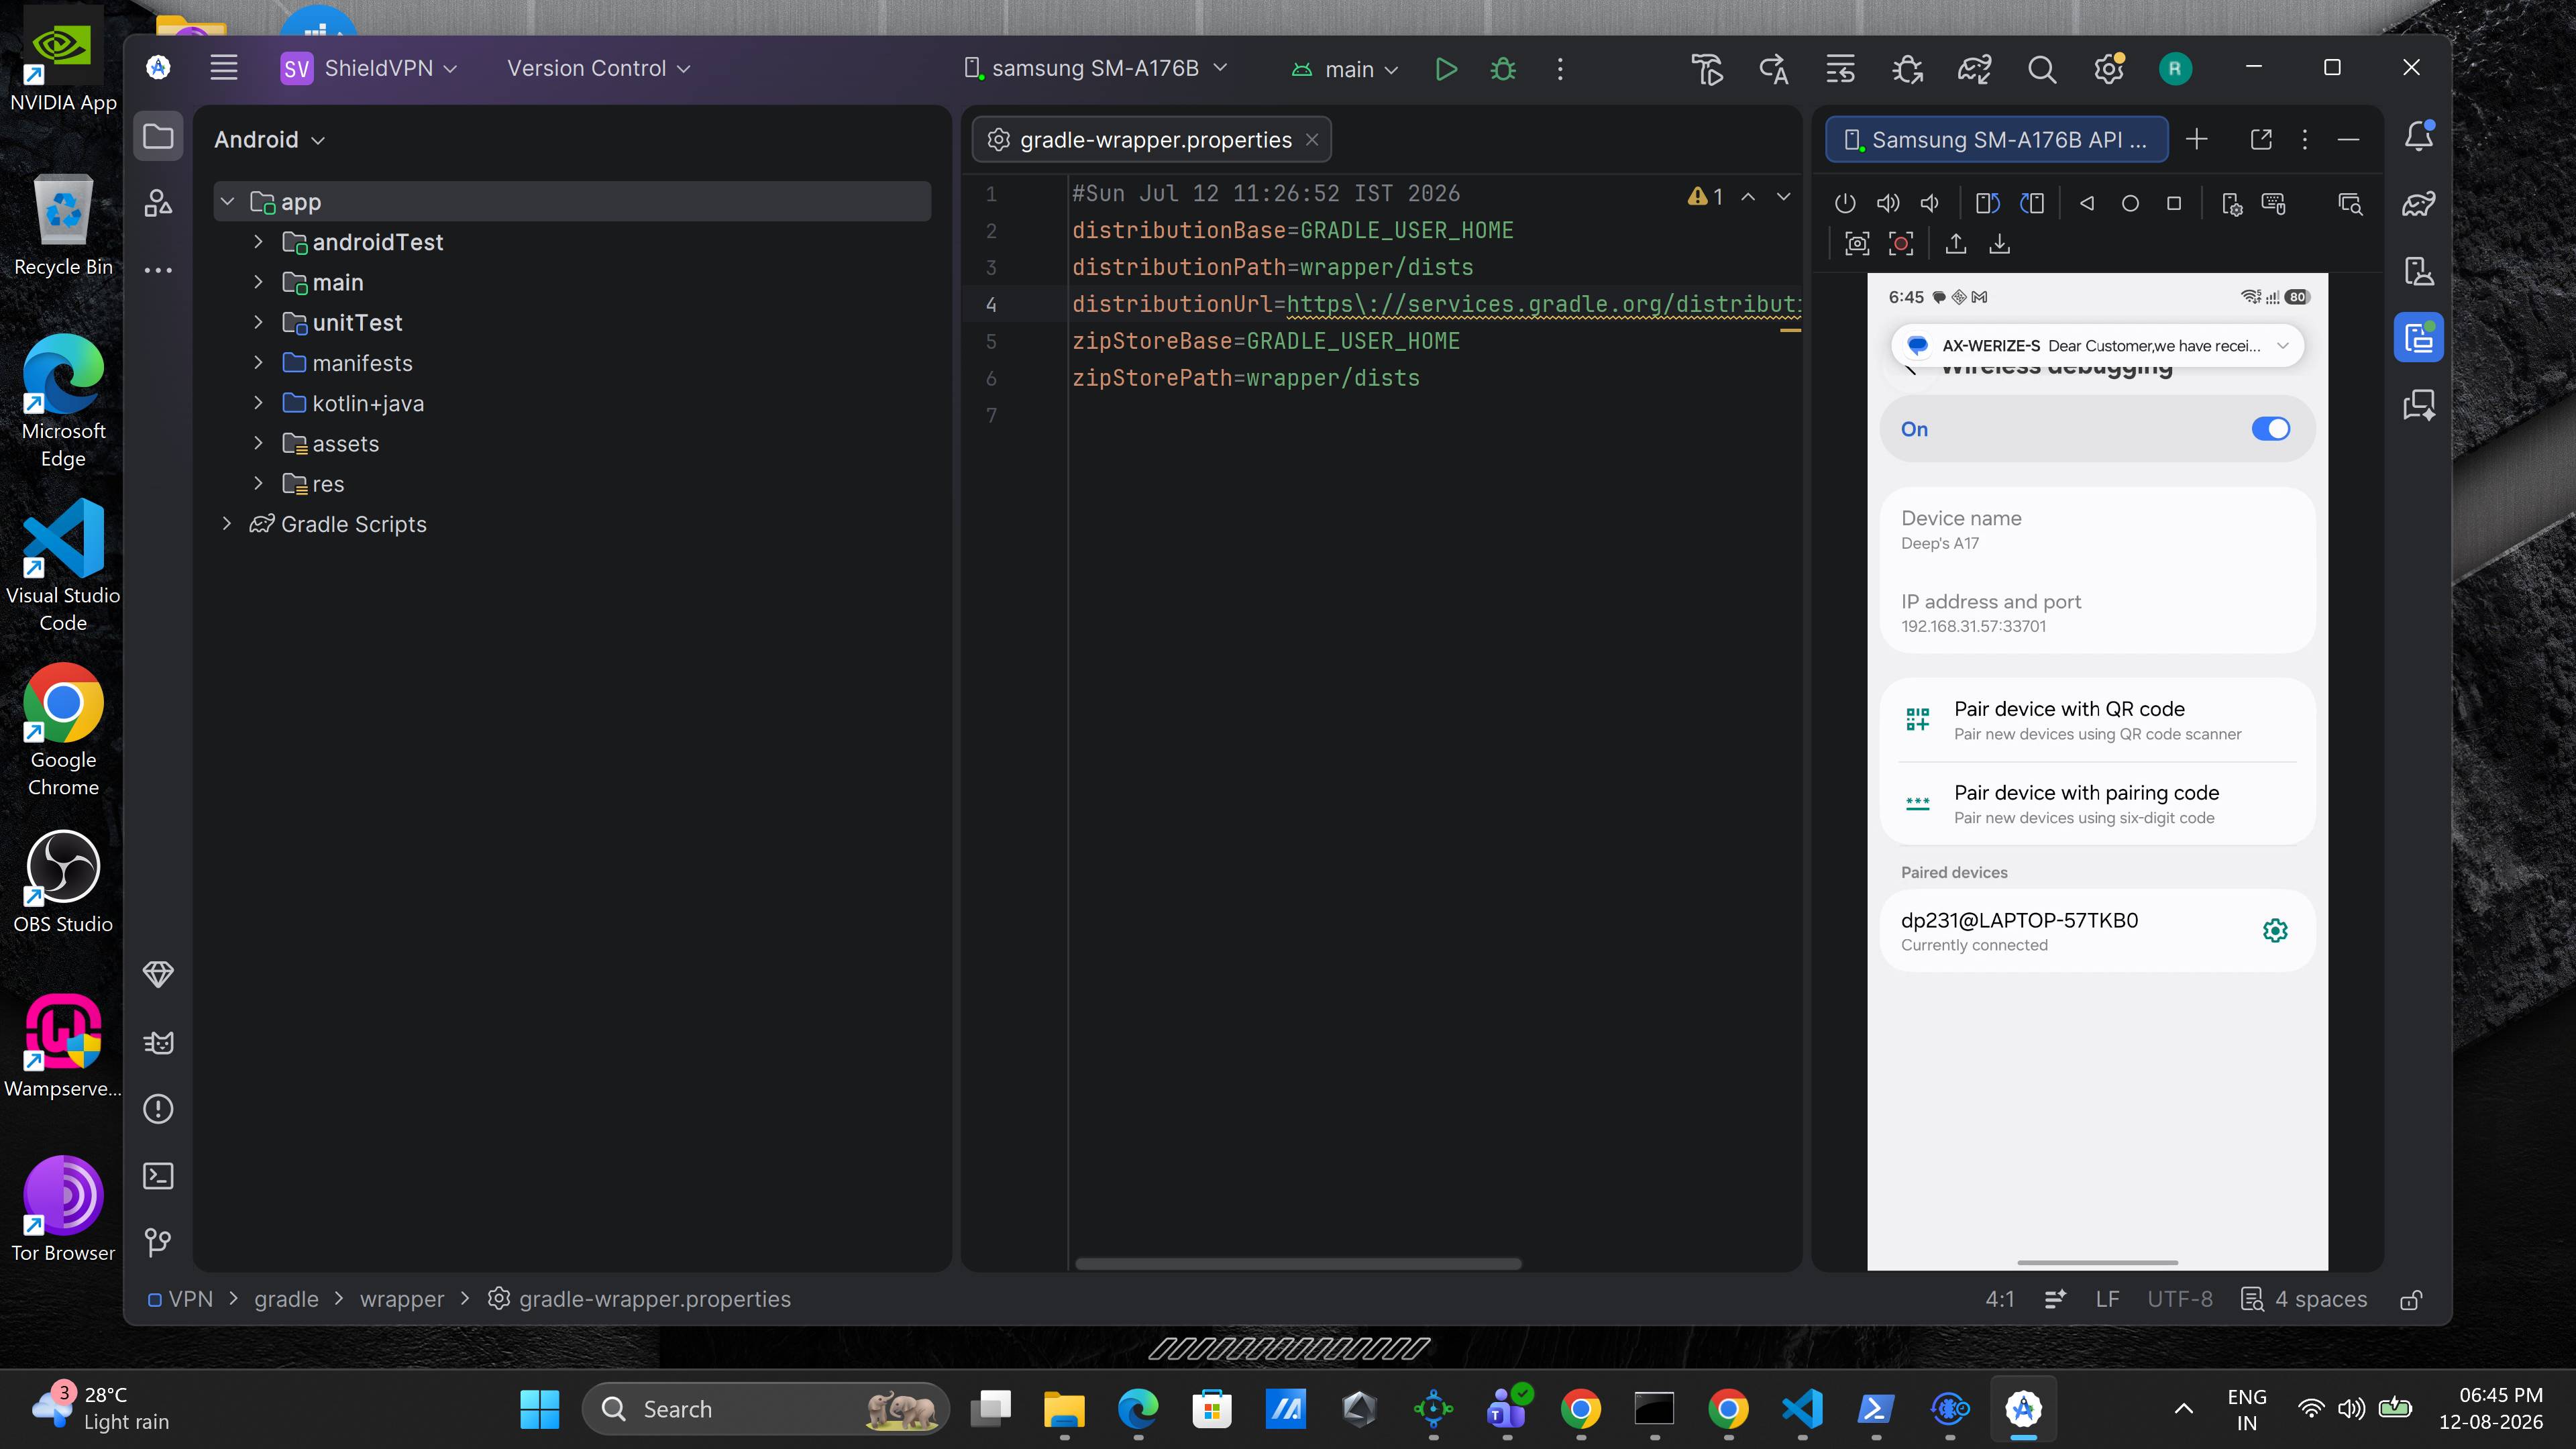The image size is (2576, 1449).
Task: Open the Android project view dropdown
Action: tap(269, 140)
